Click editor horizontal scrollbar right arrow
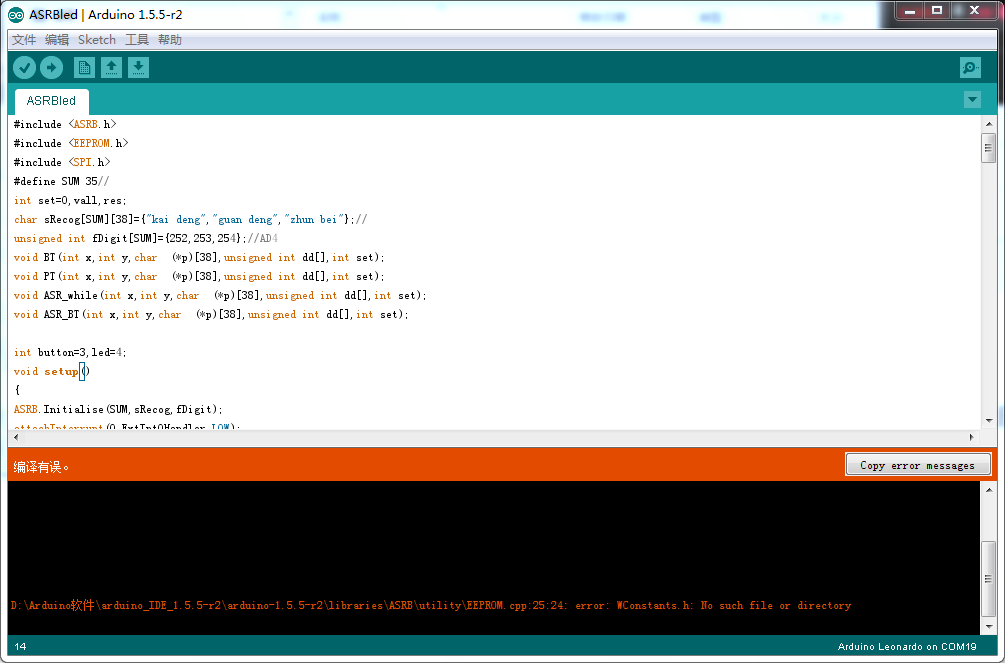This screenshot has width=1005, height=663. 972,437
